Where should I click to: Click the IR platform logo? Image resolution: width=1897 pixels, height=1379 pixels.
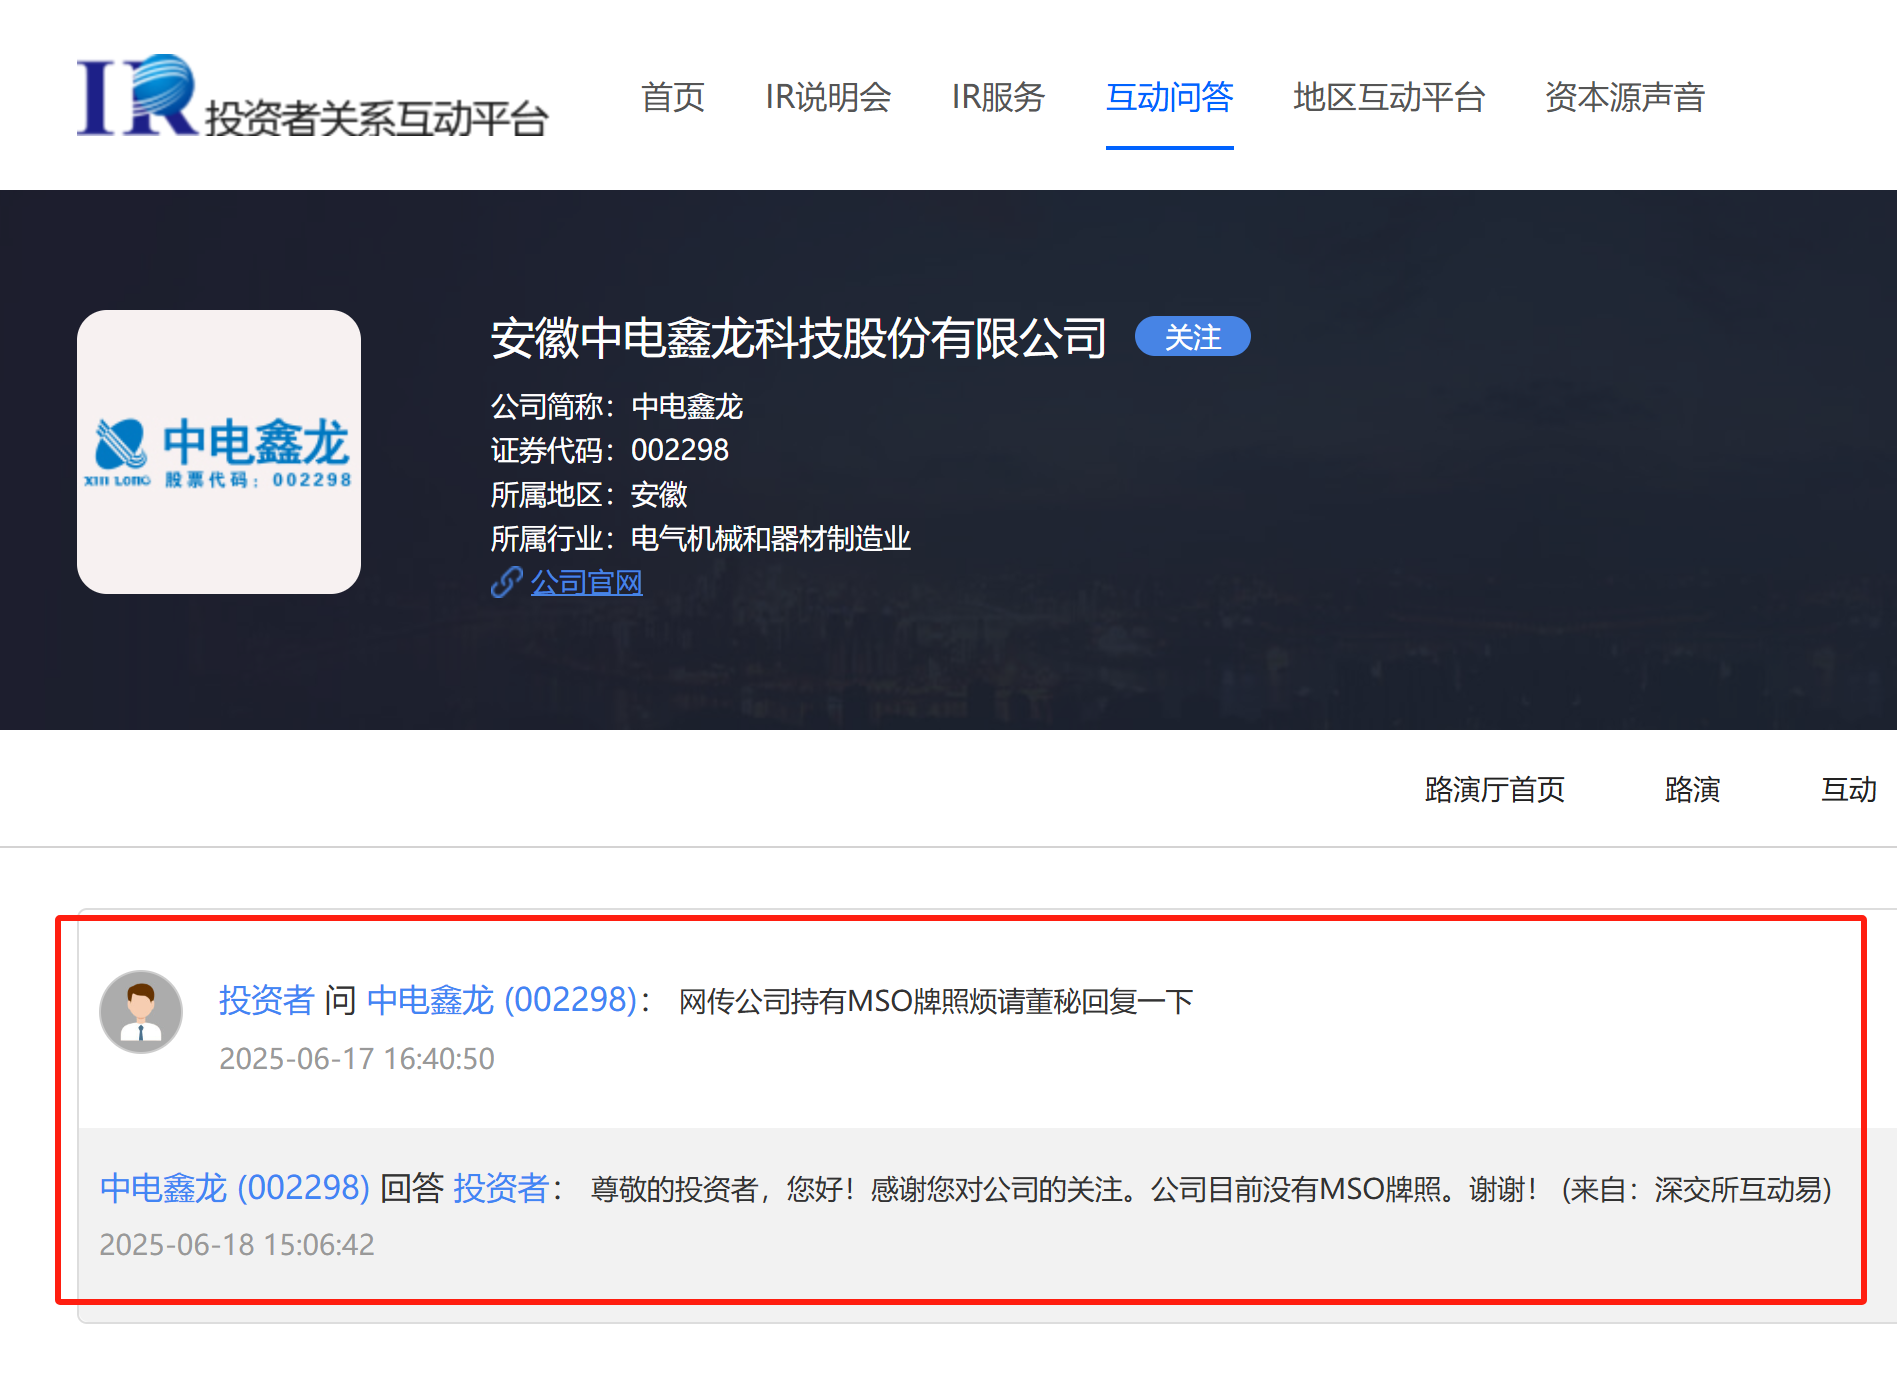[x=312, y=97]
